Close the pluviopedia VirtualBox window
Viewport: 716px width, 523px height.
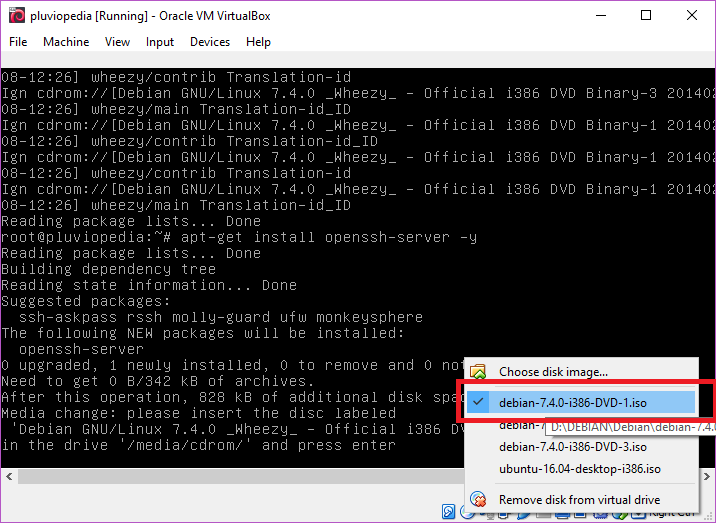(691, 16)
